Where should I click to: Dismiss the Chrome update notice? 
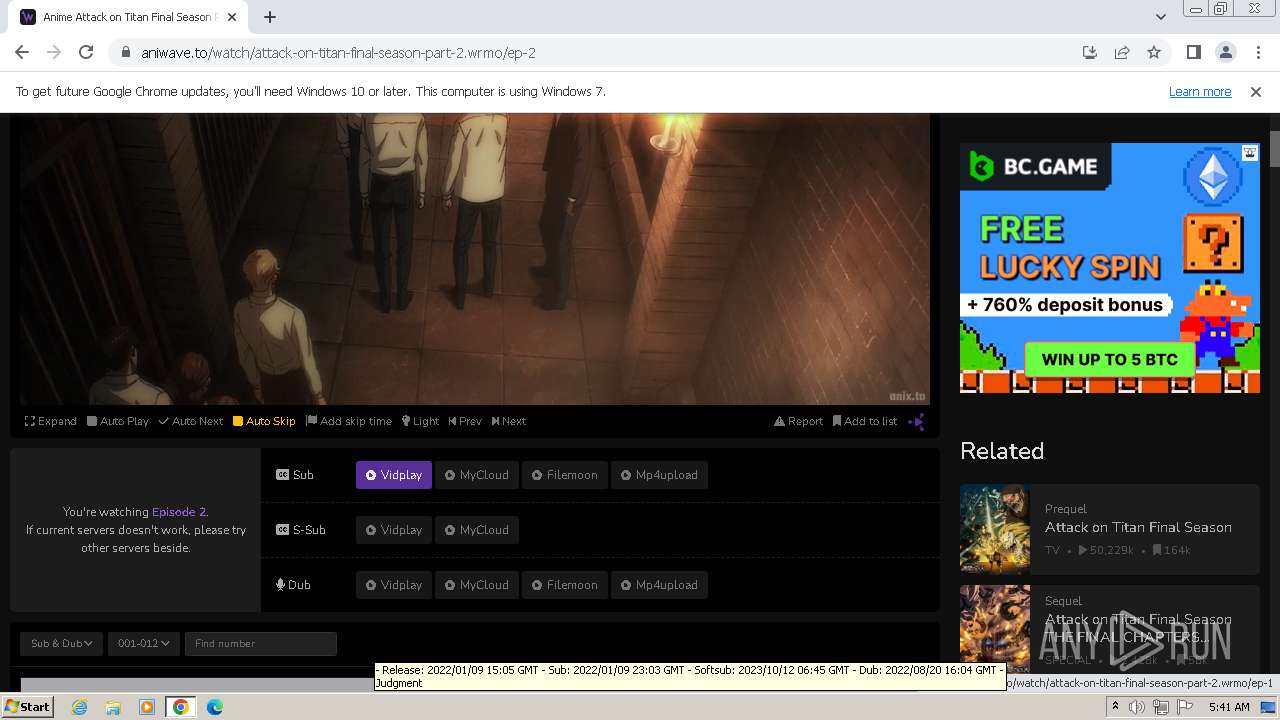pyautogui.click(x=1256, y=92)
